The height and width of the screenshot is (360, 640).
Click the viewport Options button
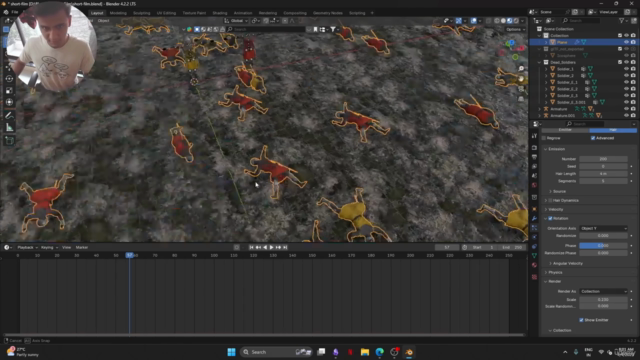click(x=515, y=29)
